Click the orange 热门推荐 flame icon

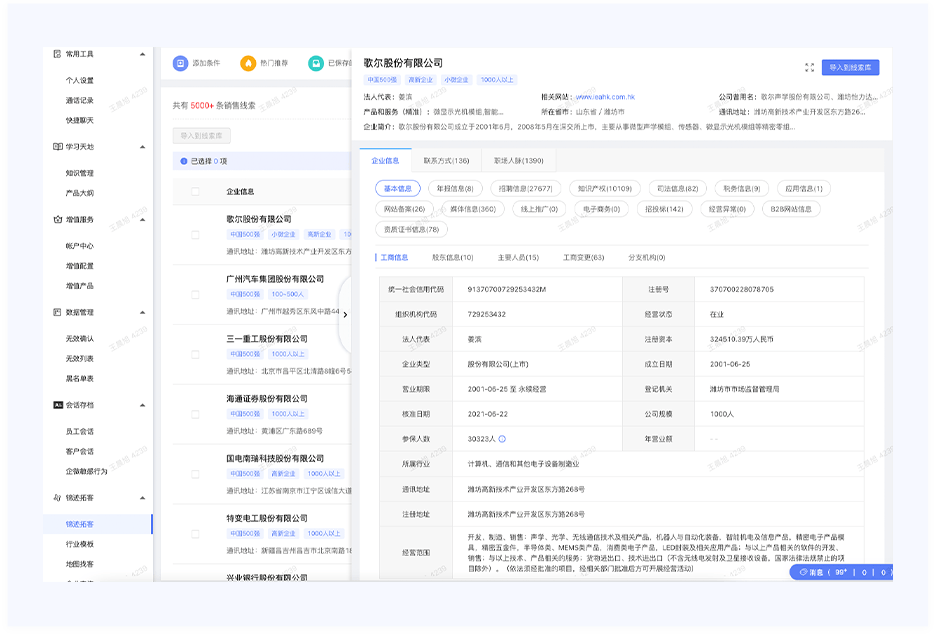pyautogui.click(x=248, y=63)
